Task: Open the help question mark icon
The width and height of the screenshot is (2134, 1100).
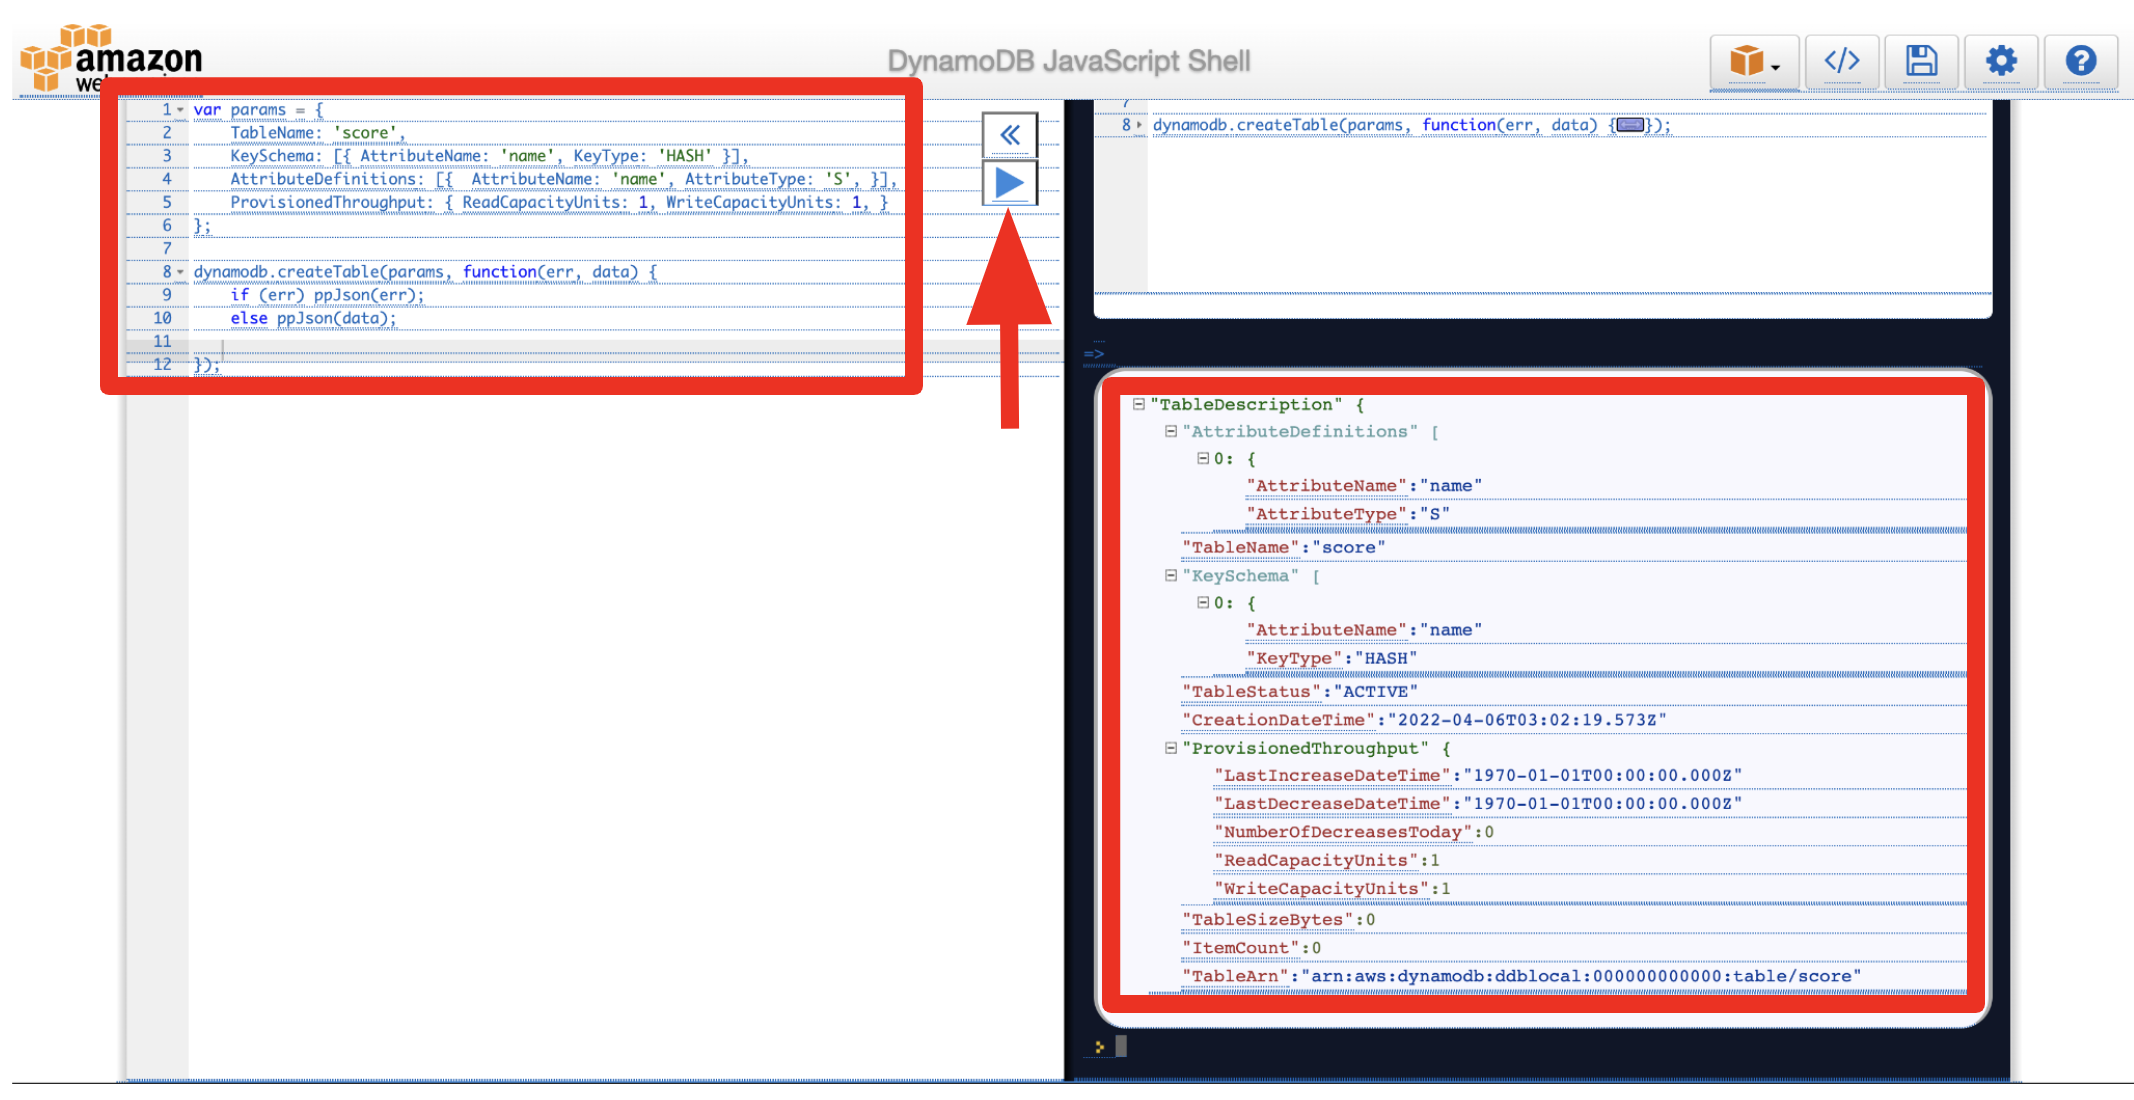Action: (2080, 61)
